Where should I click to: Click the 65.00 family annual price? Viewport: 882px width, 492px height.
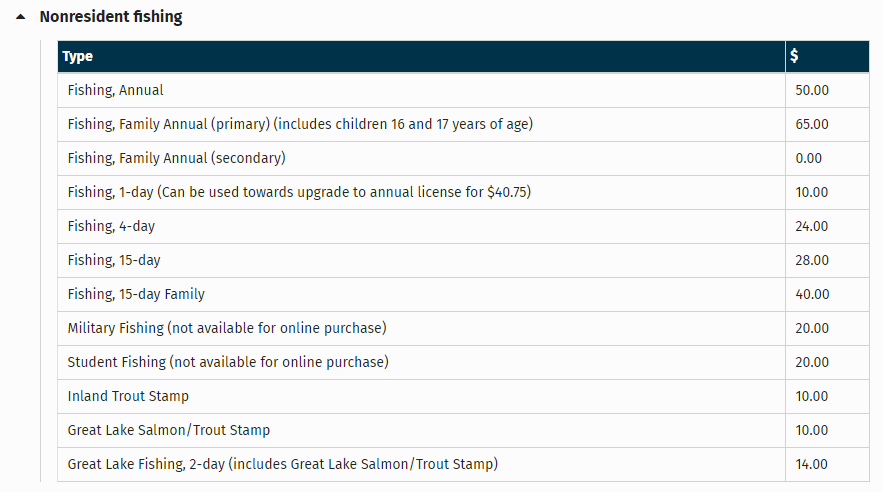click(x=812, y=124)
